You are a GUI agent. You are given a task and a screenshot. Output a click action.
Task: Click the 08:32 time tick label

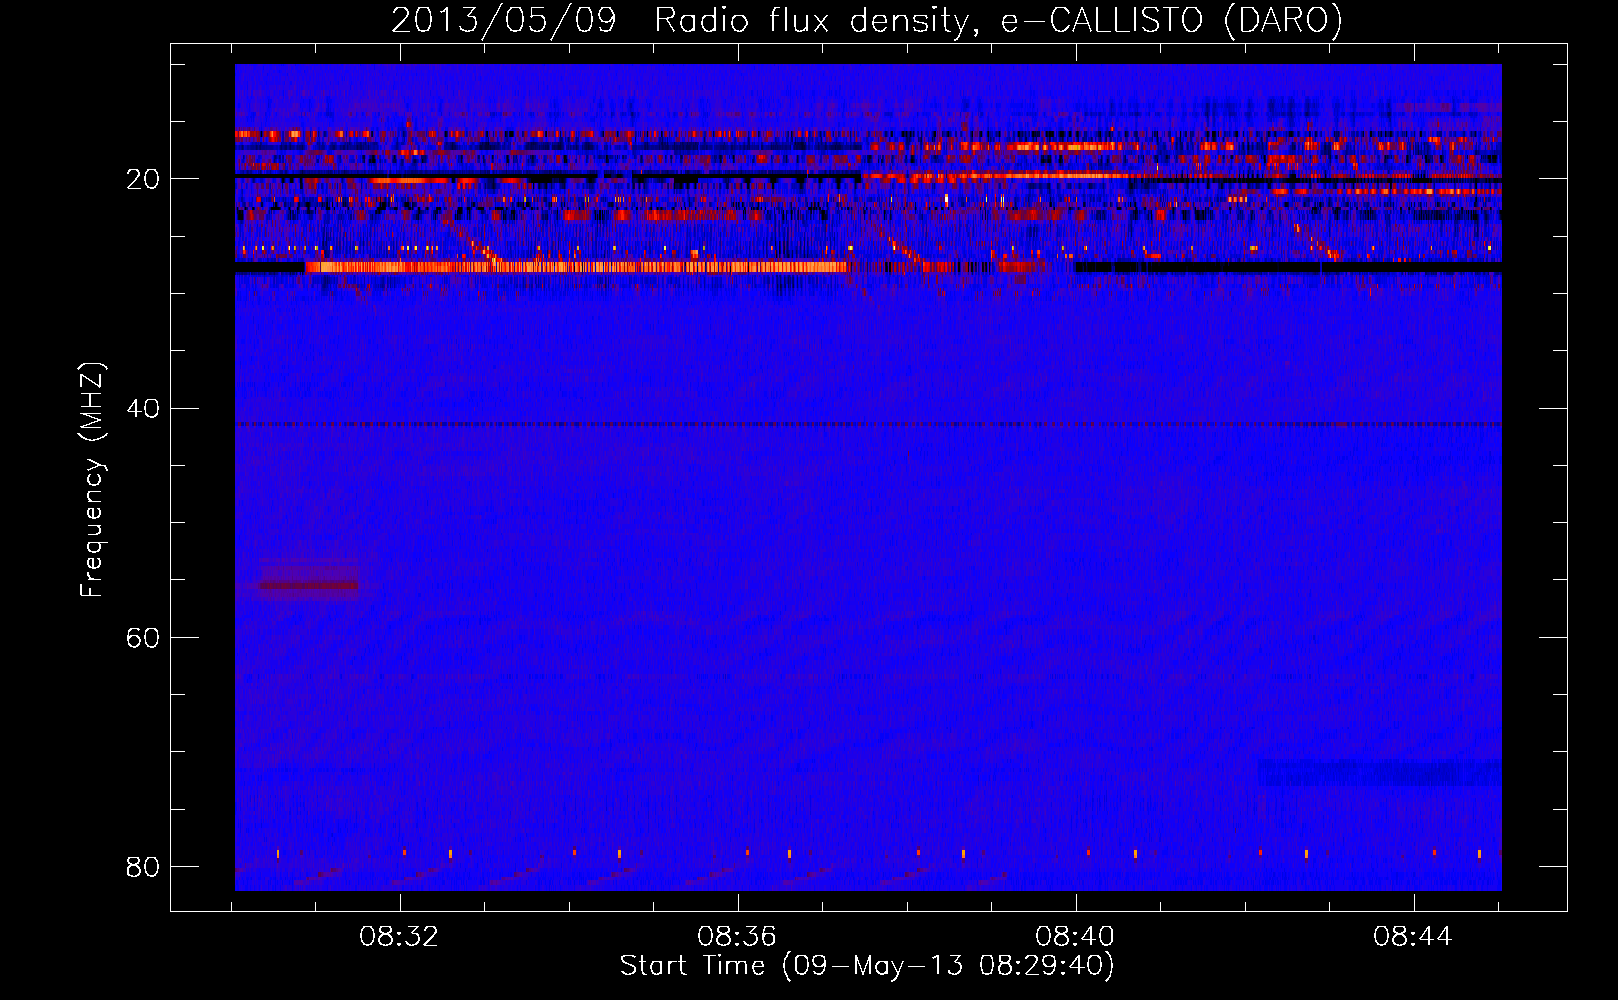(400, 937)
